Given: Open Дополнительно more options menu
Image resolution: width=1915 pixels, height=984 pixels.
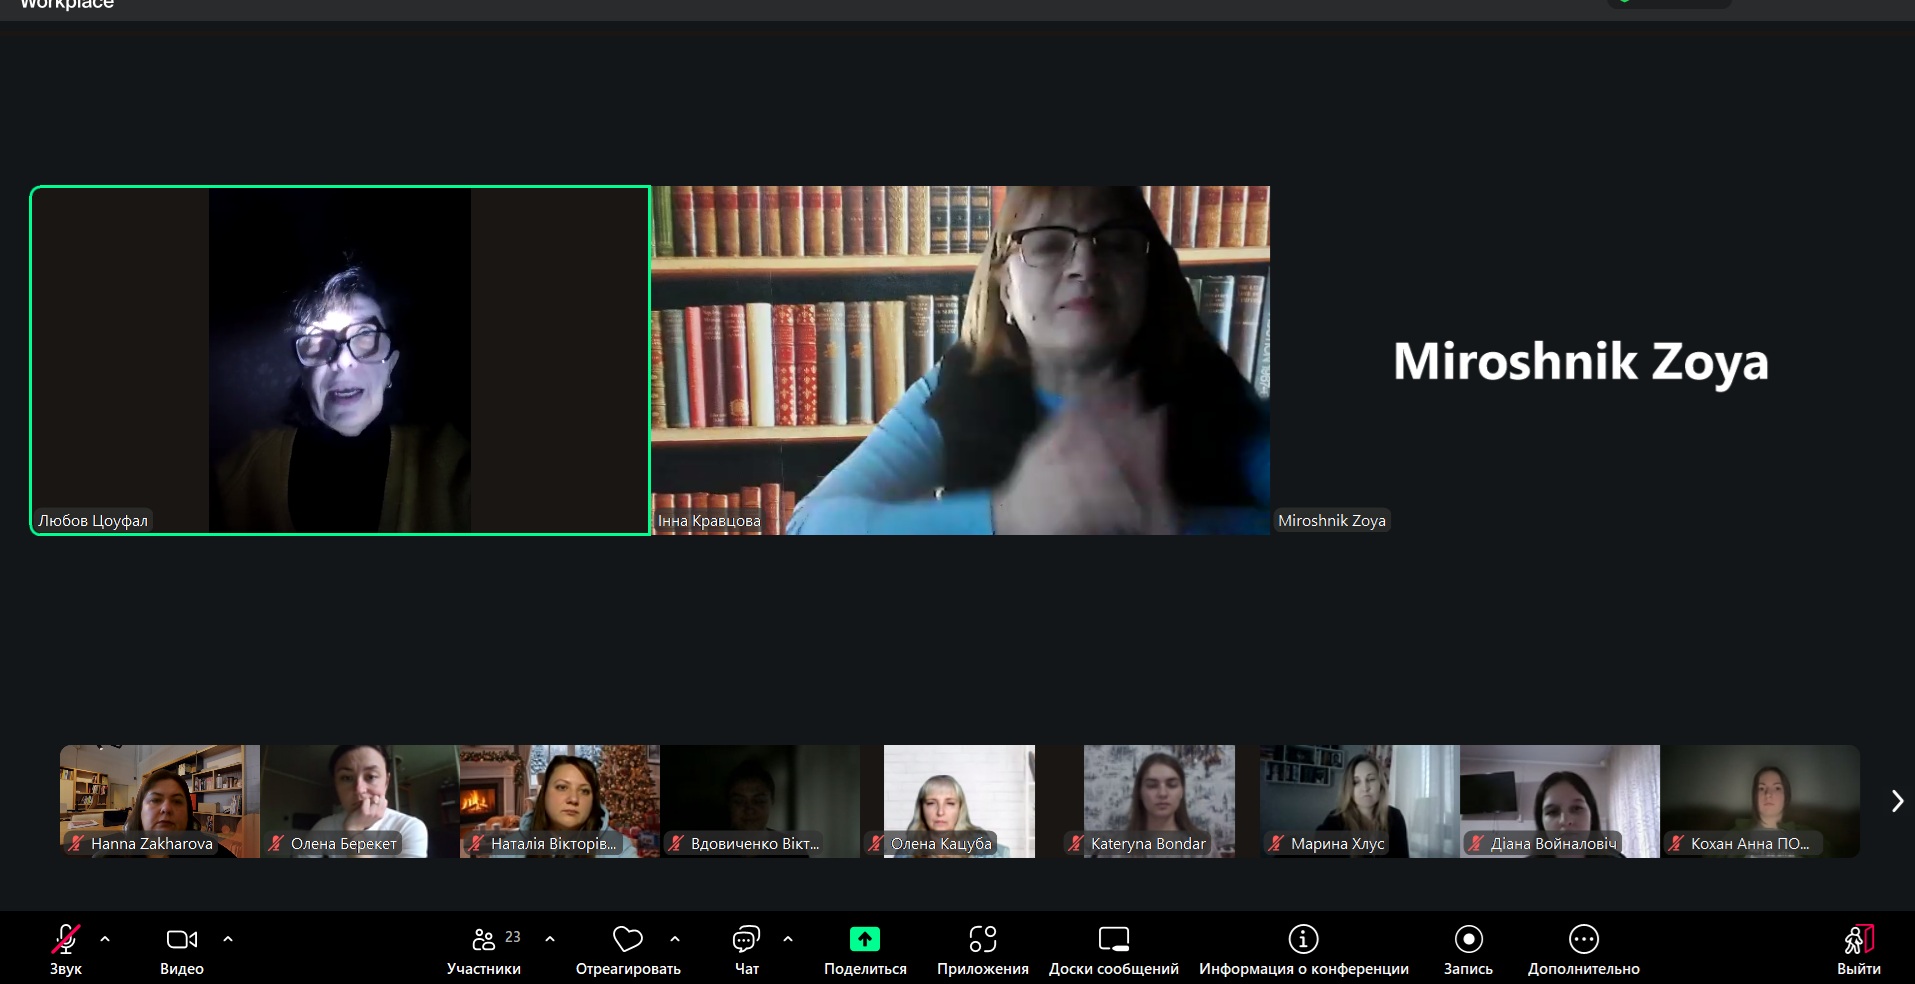Looking at the screenshot, I should [1583, 940].
